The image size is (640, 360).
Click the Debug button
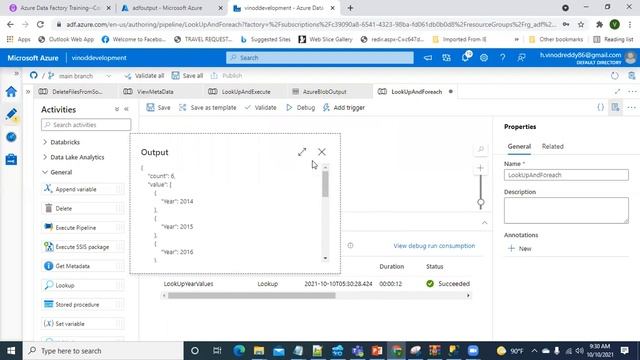300,107
